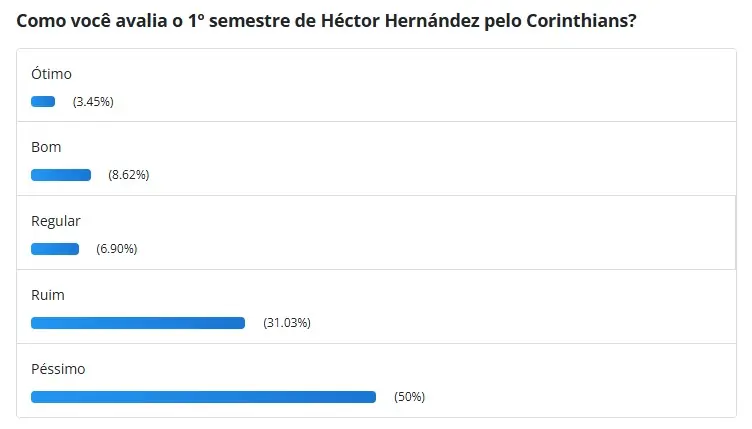
Task: Click the 50% percentage text
Action: [x=410, y=397]
